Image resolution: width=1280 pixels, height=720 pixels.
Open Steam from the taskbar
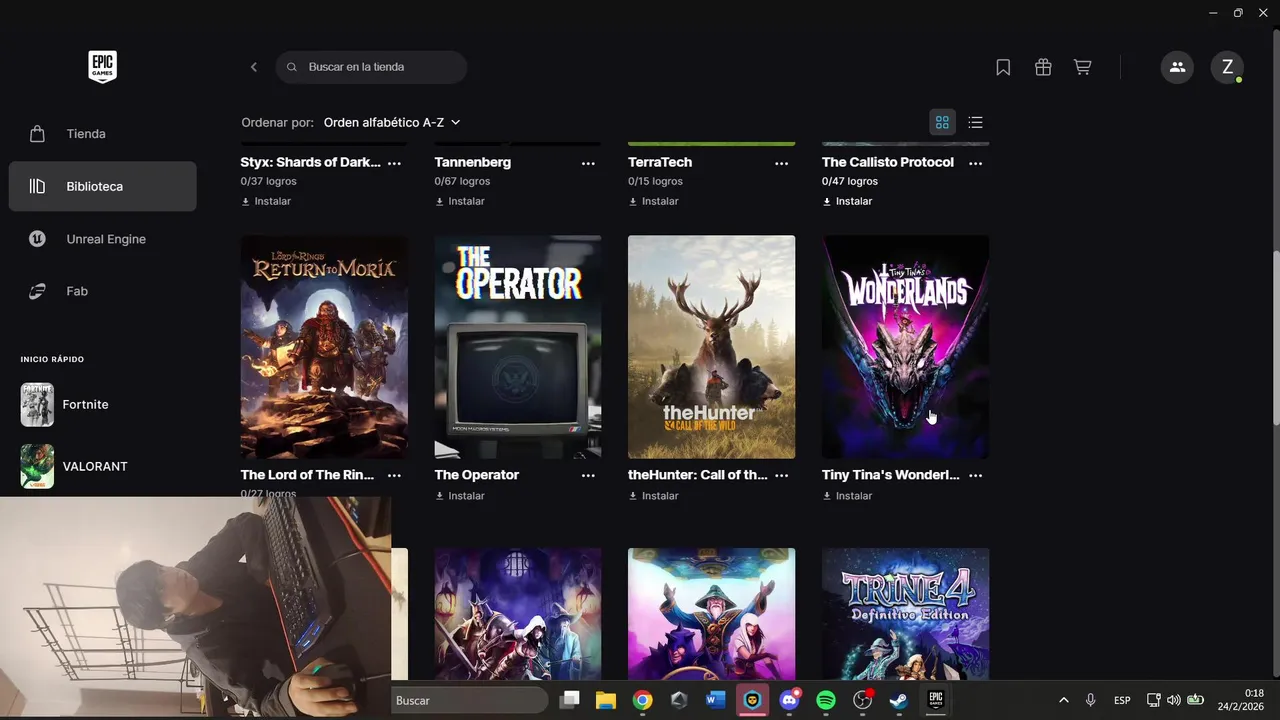point(899,700)
